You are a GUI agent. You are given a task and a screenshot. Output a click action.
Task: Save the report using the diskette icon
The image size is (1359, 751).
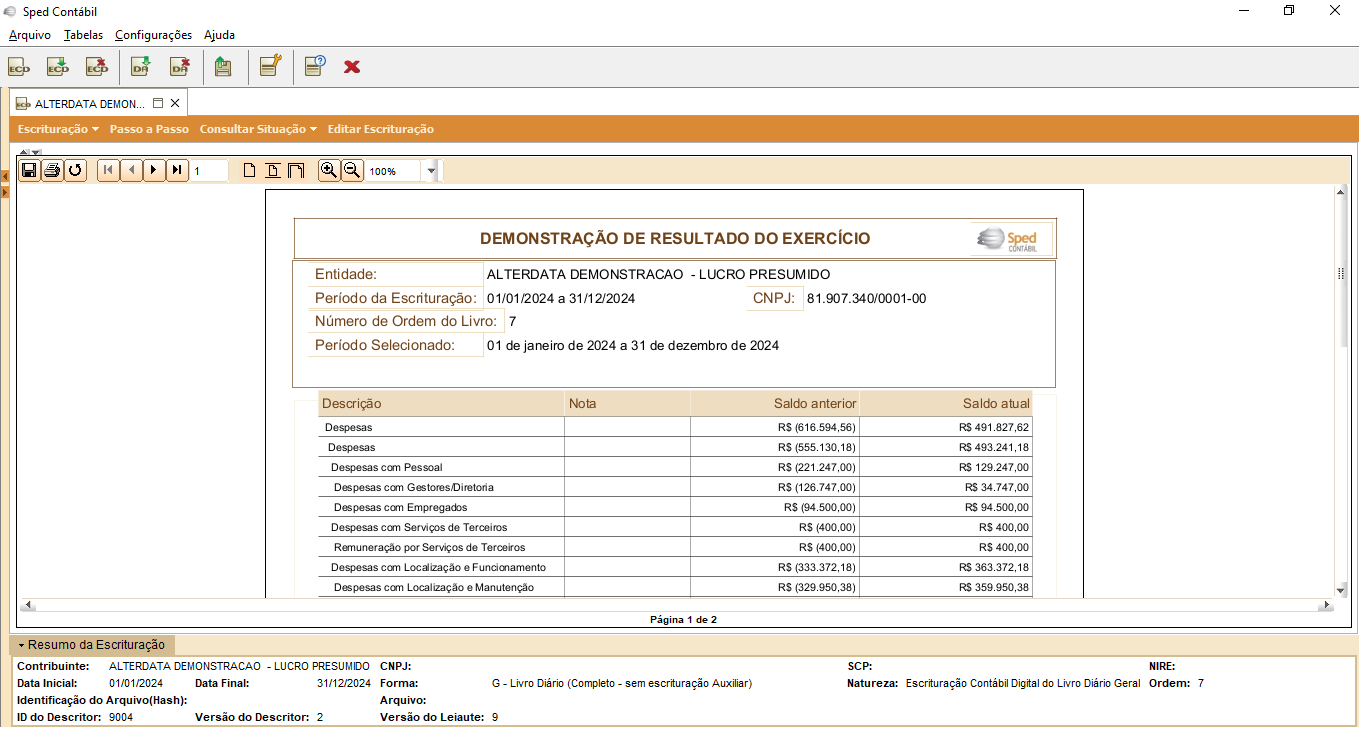tap(28, 170)
